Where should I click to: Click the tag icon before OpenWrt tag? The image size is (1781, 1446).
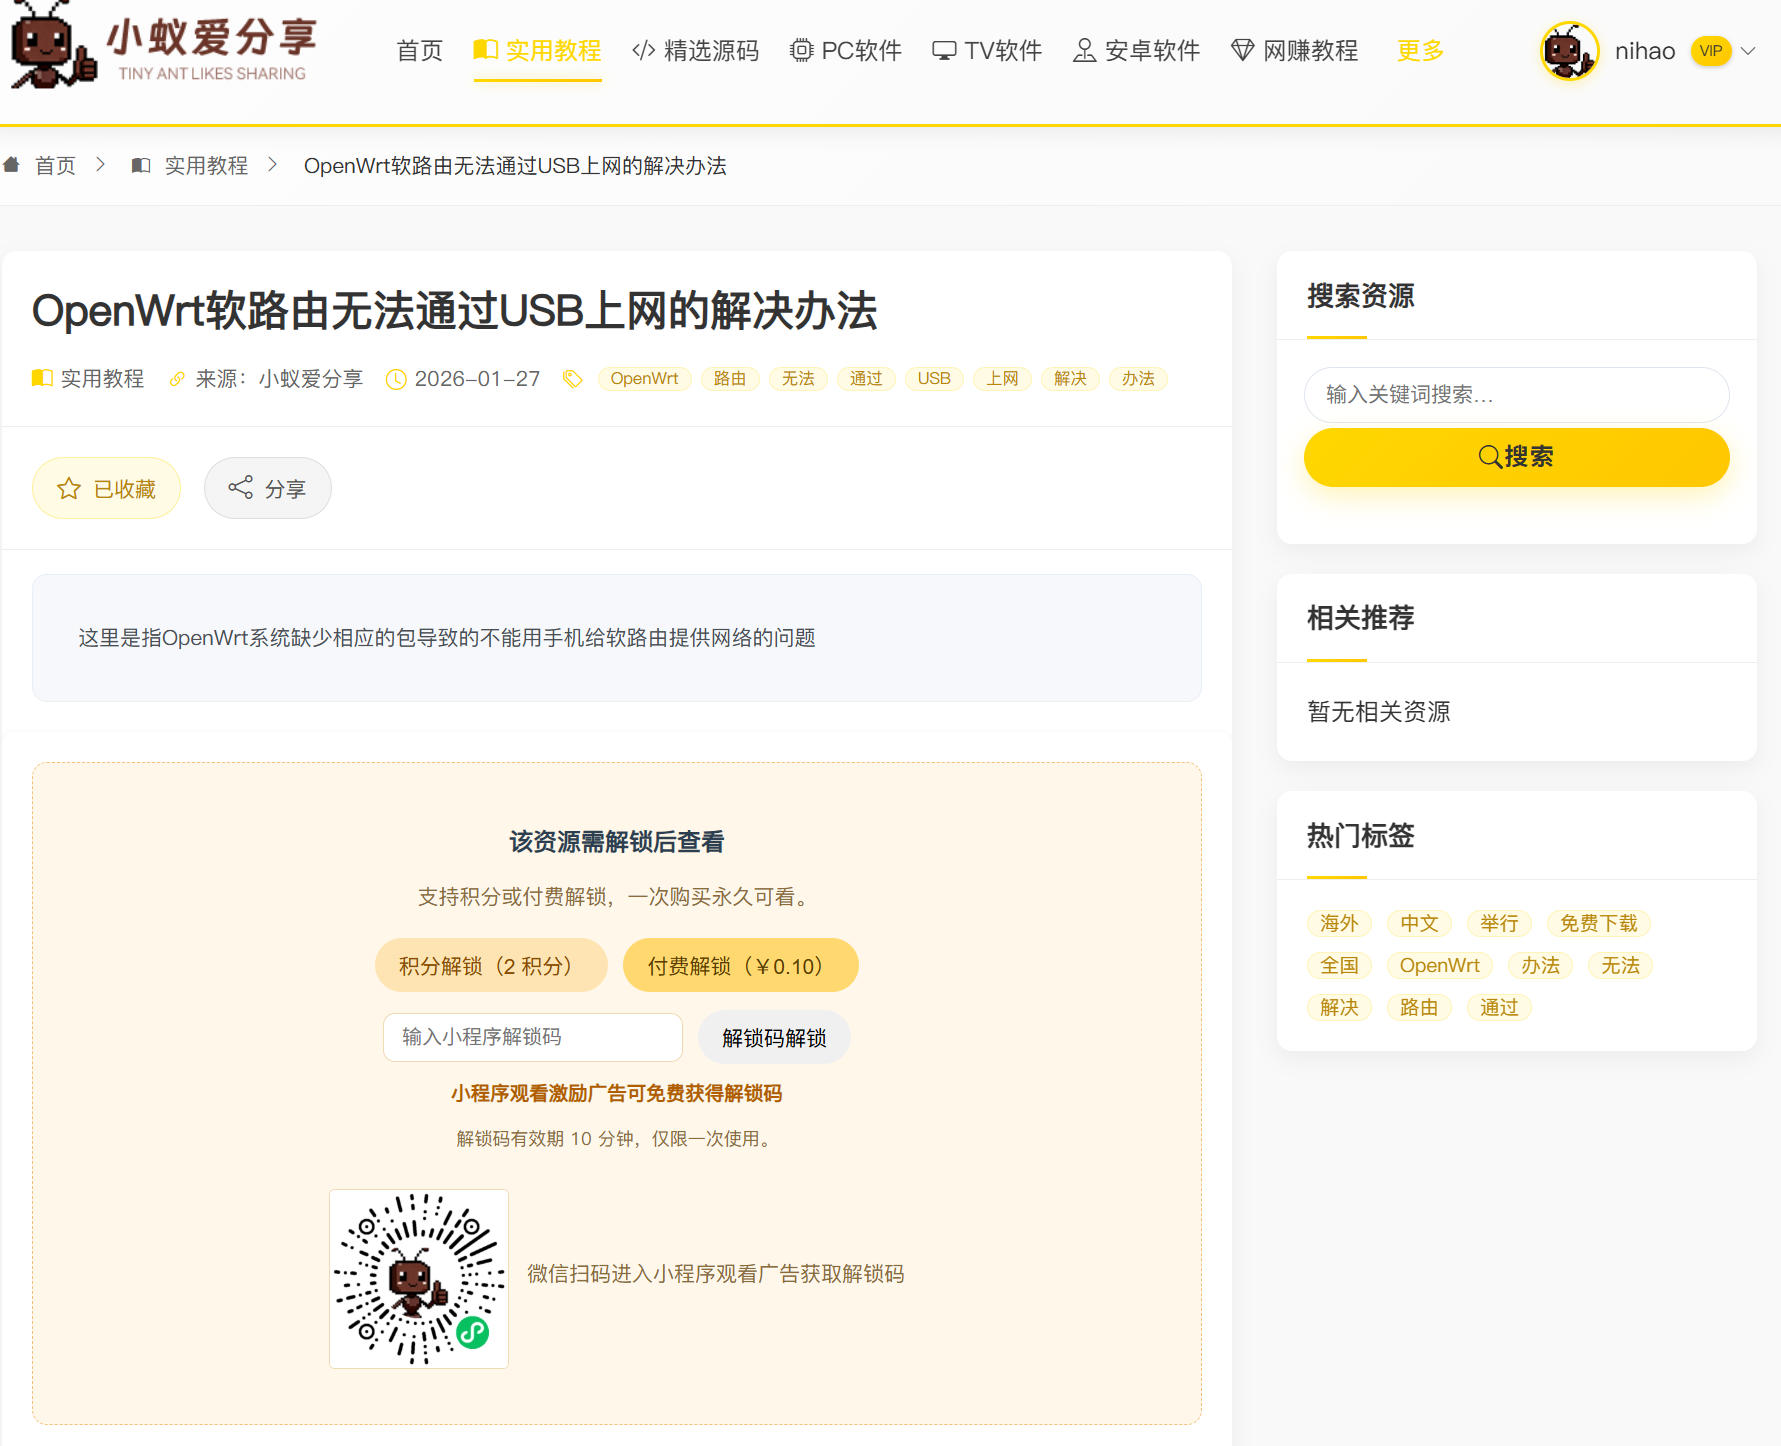572,379
